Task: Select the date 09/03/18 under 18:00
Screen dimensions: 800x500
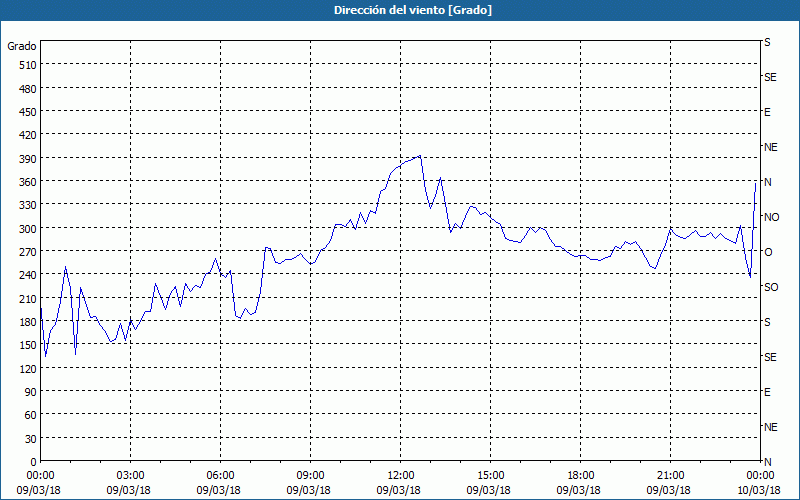Action: (579, 490)
